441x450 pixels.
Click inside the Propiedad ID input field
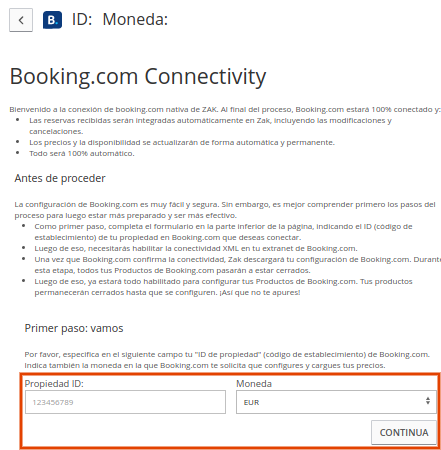[125, 402]
